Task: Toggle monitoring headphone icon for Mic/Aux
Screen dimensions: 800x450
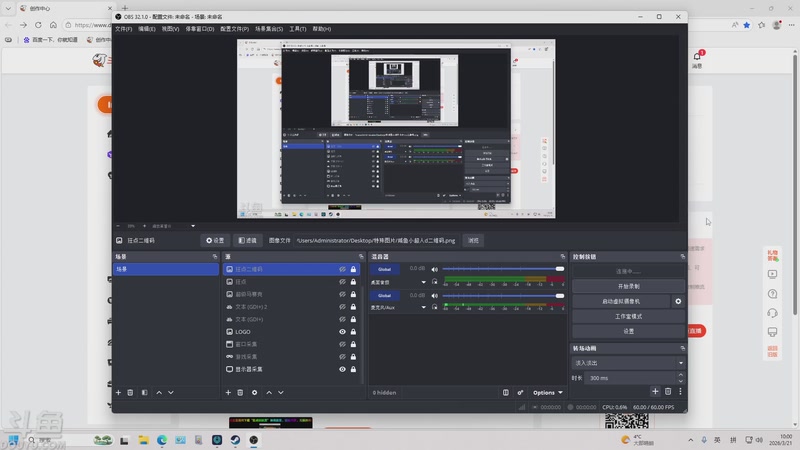Action: point(435,307)
